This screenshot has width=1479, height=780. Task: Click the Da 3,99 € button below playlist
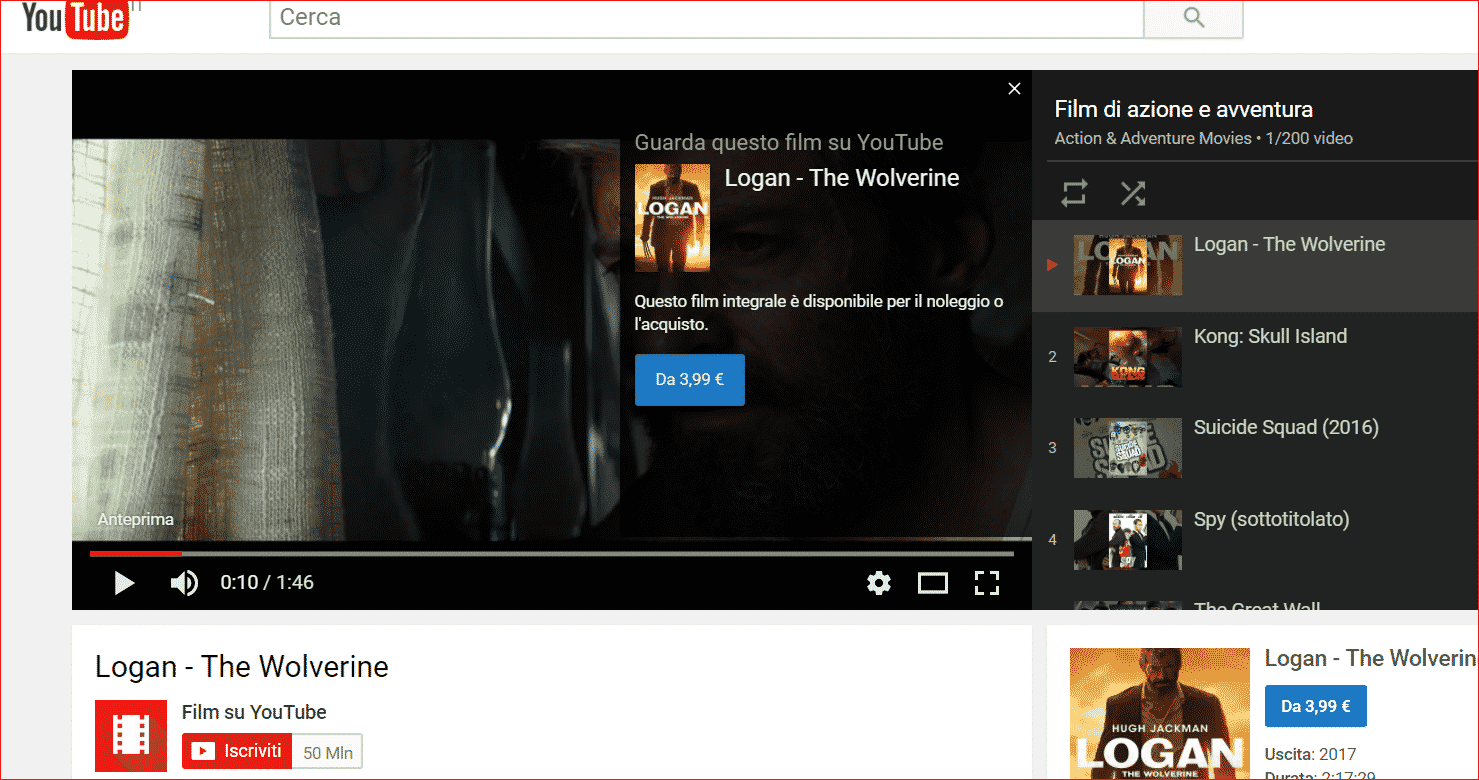(1316, 706)
